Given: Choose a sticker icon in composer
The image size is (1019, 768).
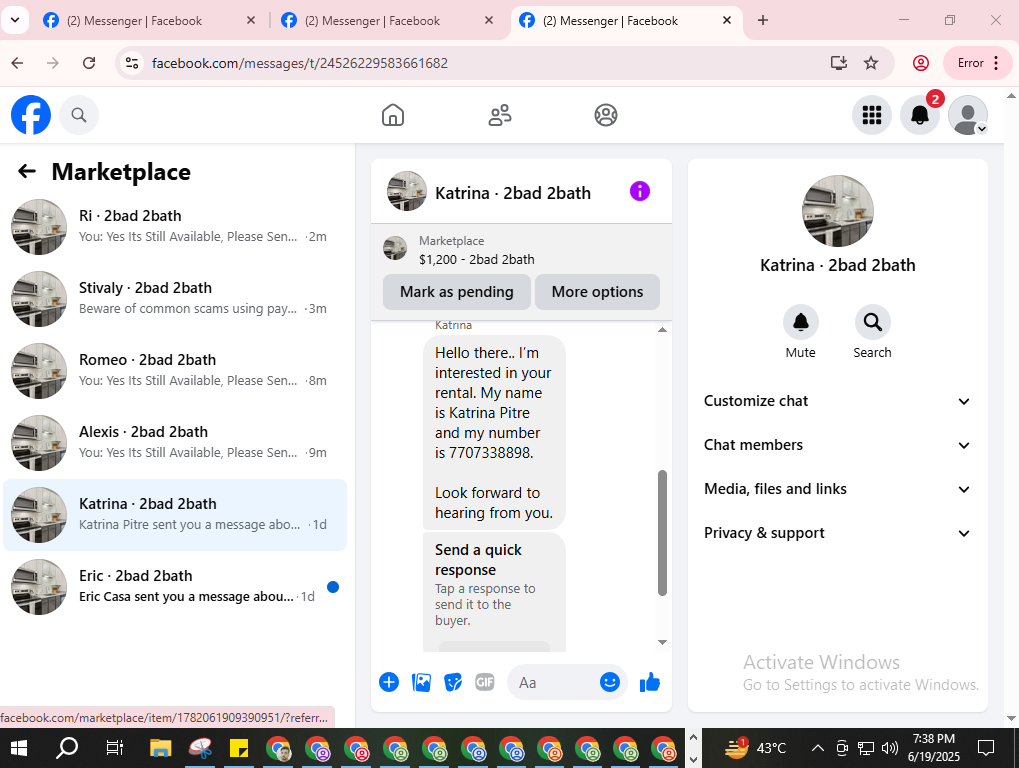Looking at the screenshot, I should point(453,682).
